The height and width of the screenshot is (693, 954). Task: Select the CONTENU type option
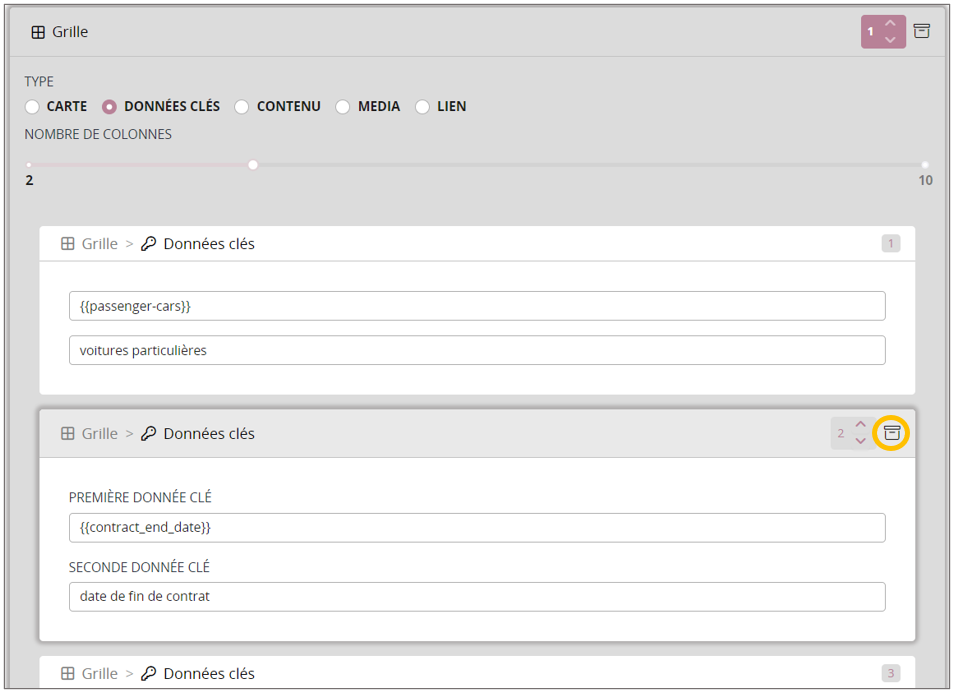[x=242, y=107]
